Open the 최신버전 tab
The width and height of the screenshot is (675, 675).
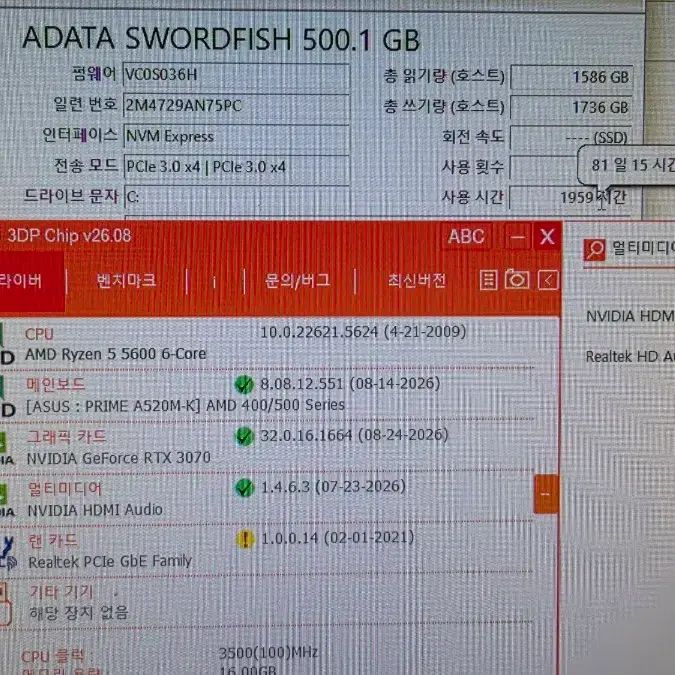[x=417, y=281]
